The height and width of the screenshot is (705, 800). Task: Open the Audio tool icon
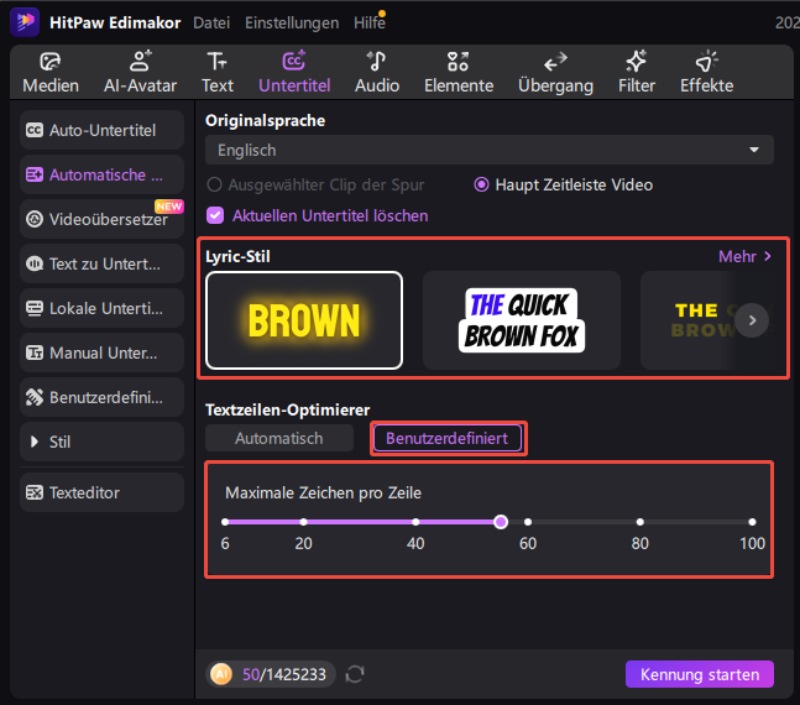376,62
